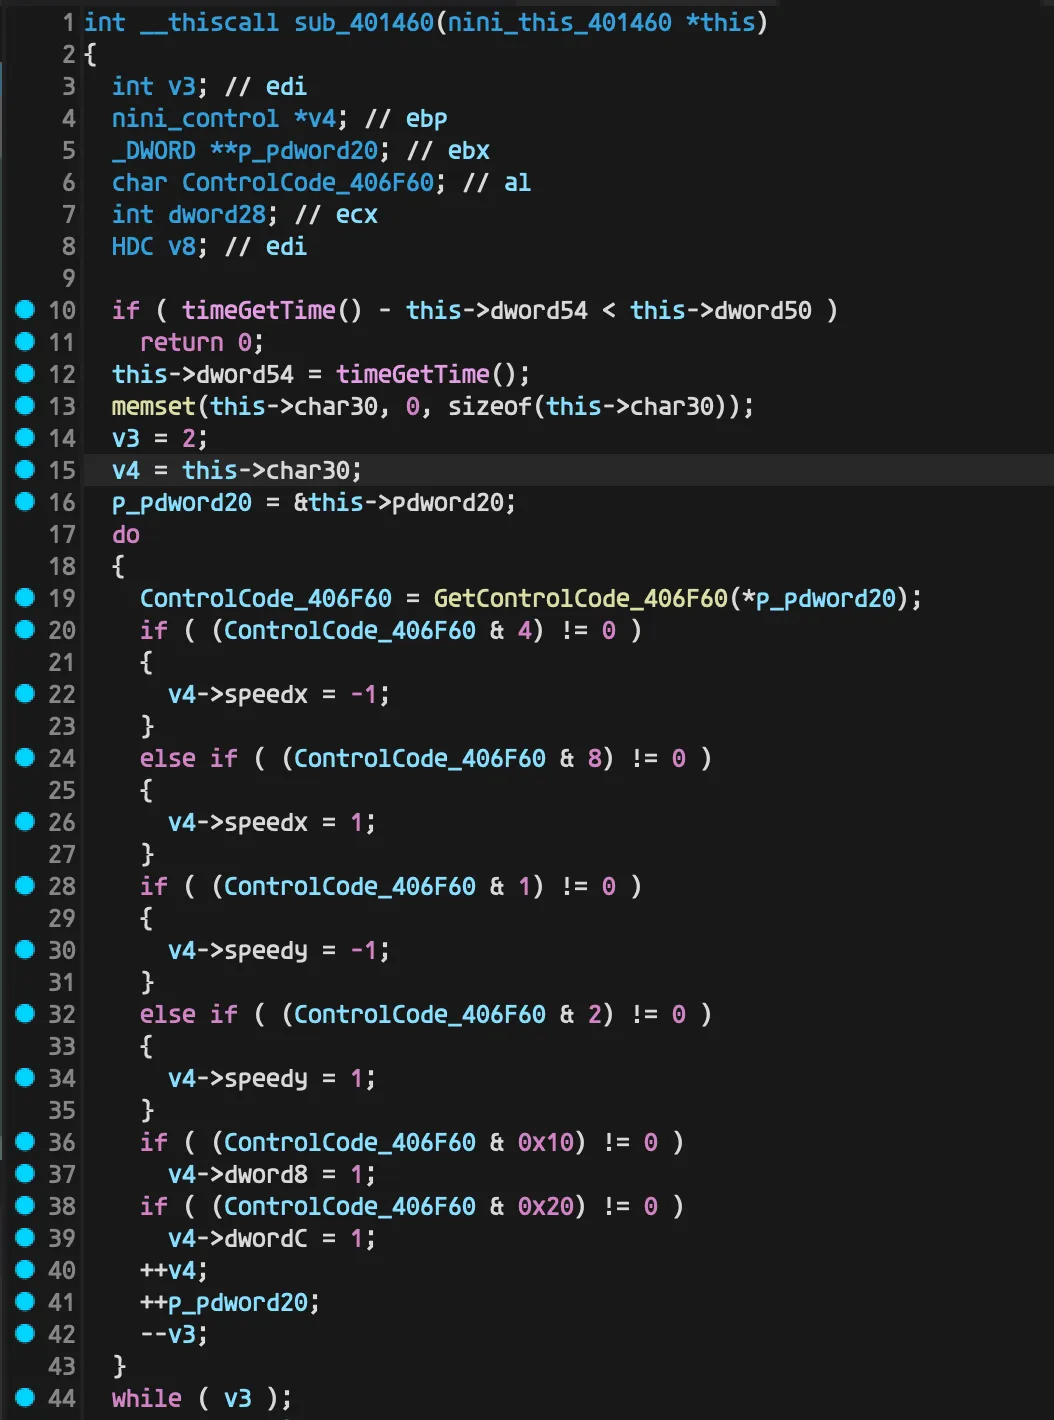Image resolution: width=1054 pixels, height=1420 pixels.
Task: Select _DWORD type on line 5
Action: [154, 150]
